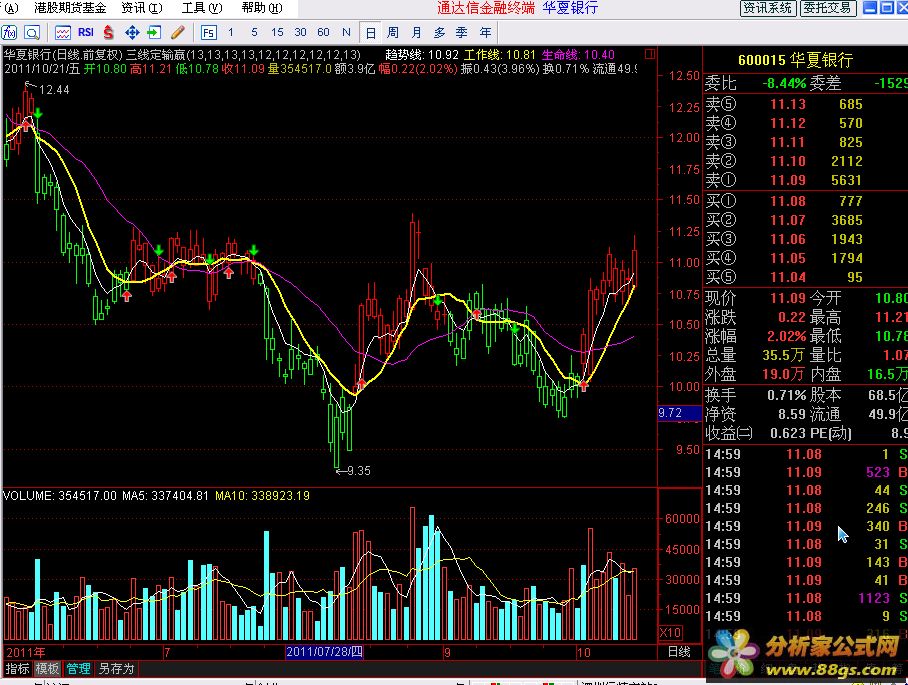Image resolution: width=908 pixels, height=685 pixels.
Task: Click the 9.35 low price annotation
Action: [356, 471]
